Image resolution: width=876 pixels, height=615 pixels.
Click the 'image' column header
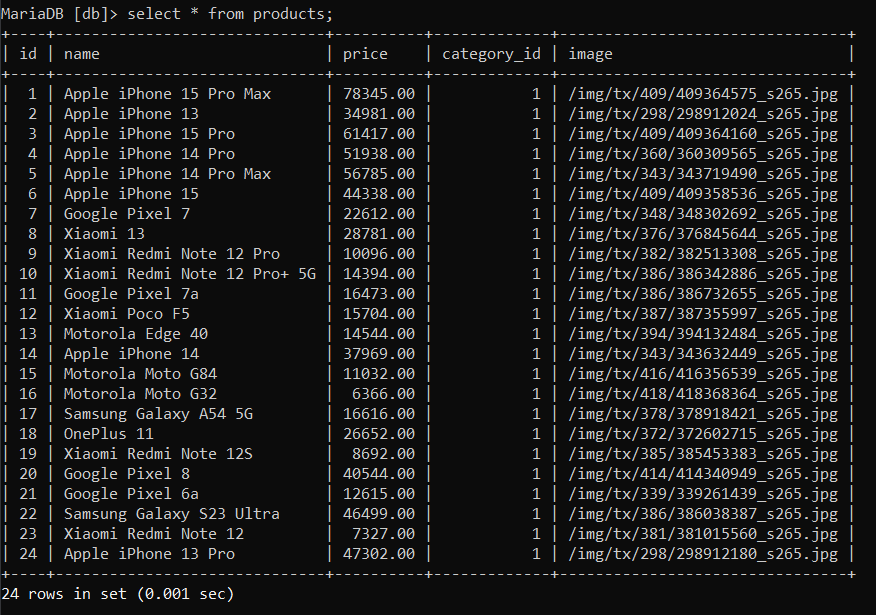click(x=590, y=54)
